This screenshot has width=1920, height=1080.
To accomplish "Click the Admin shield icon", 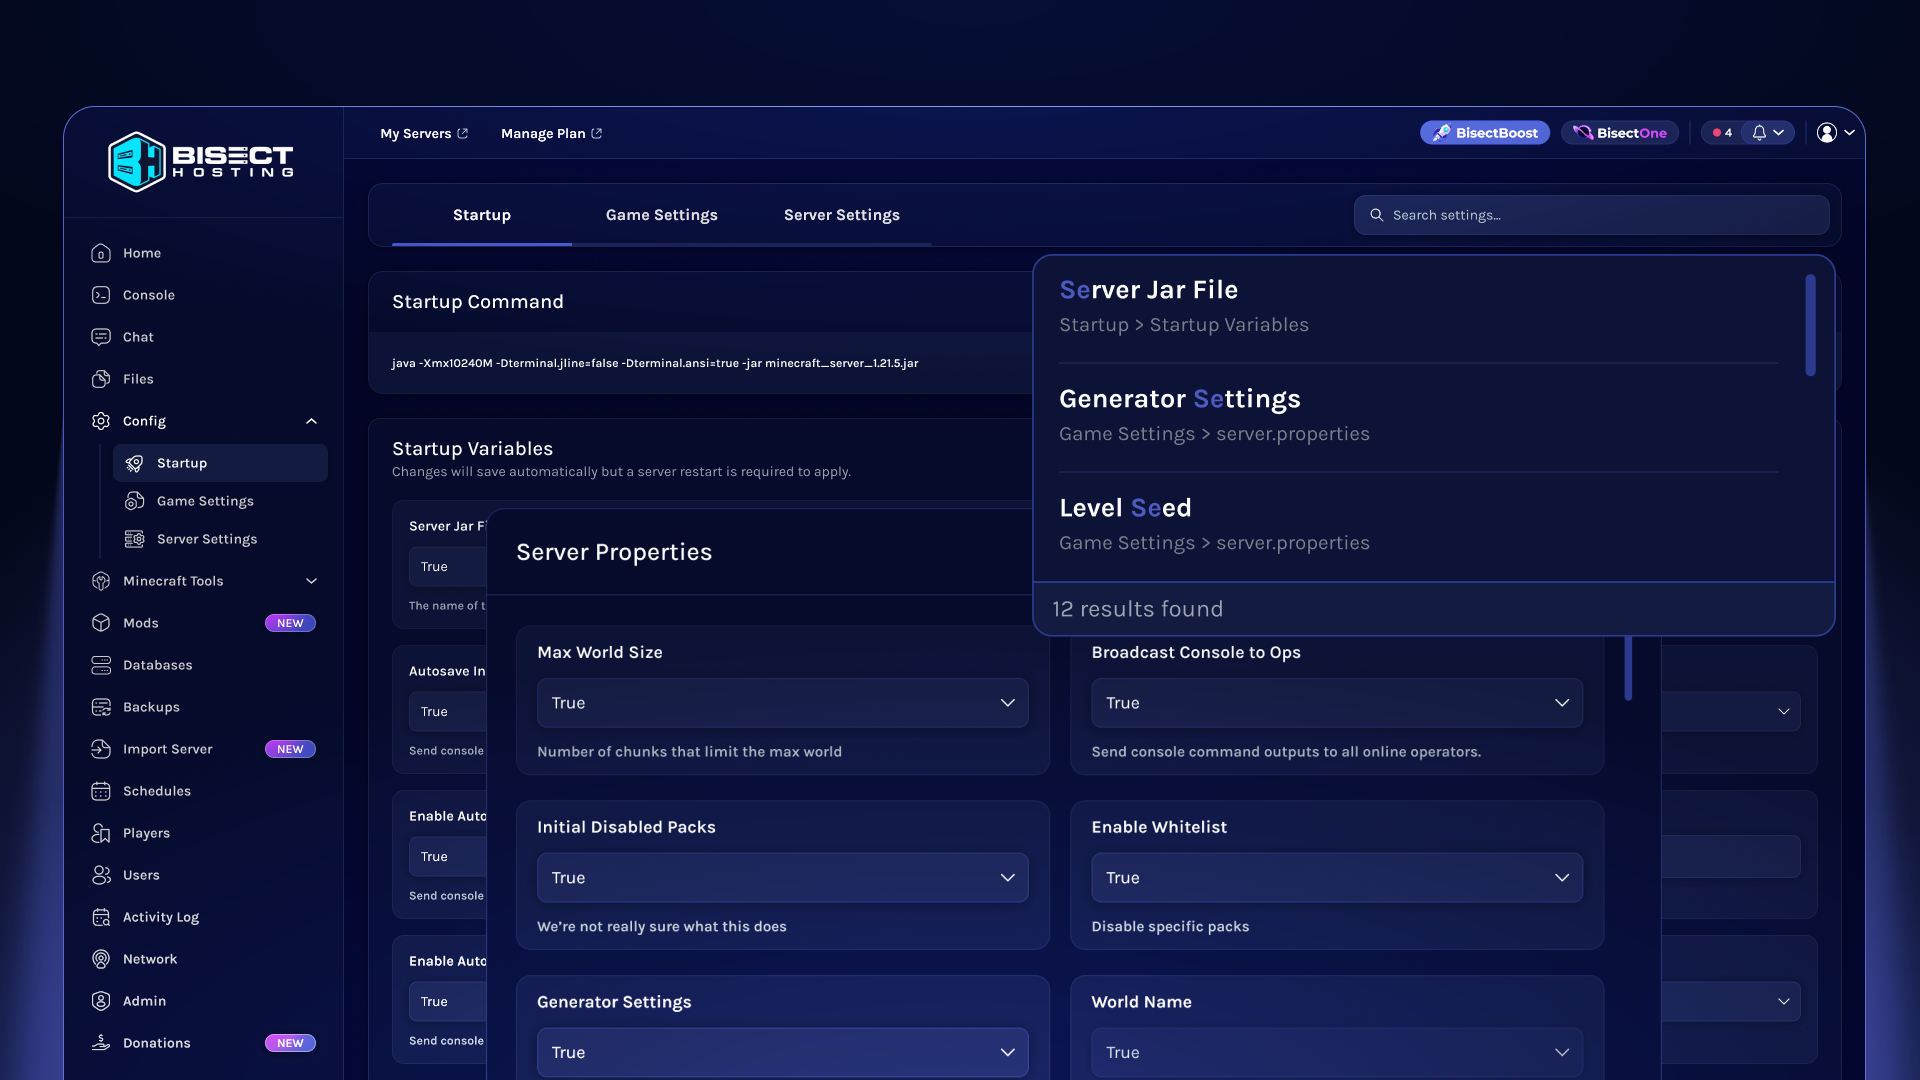I will pos(101,1001).
